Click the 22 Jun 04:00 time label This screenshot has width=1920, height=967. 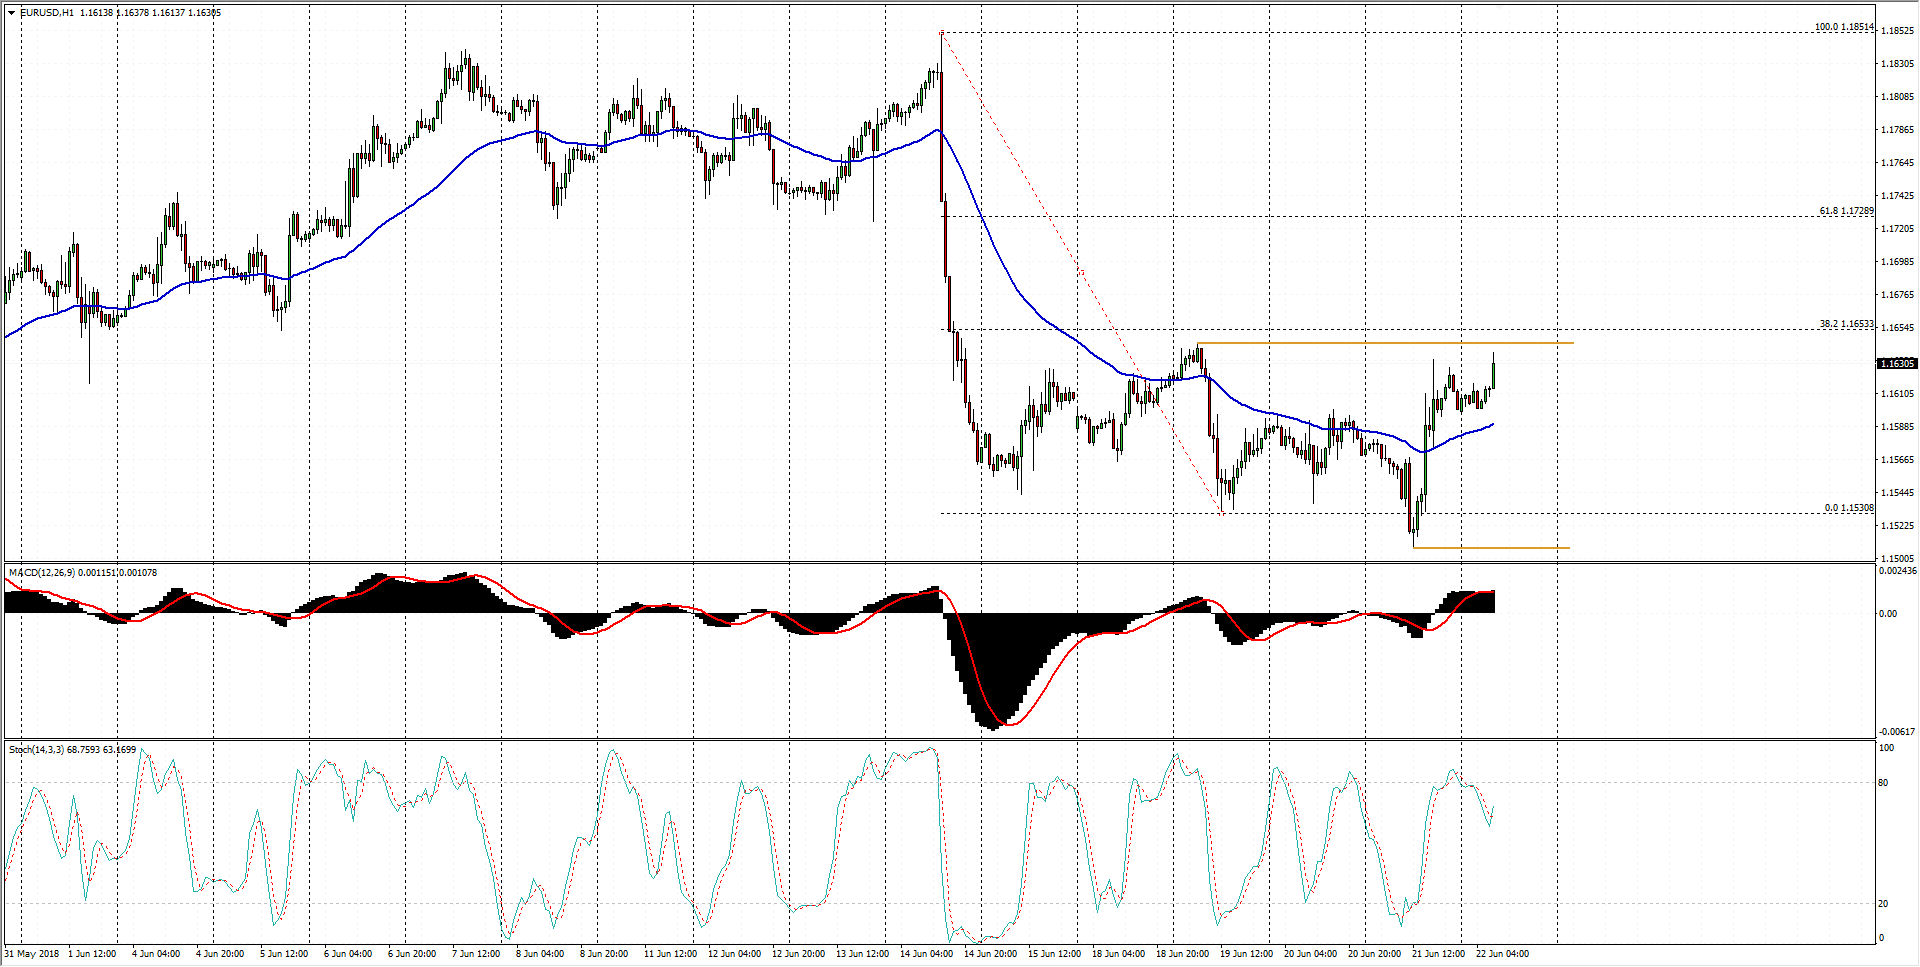click(1502, 954)
